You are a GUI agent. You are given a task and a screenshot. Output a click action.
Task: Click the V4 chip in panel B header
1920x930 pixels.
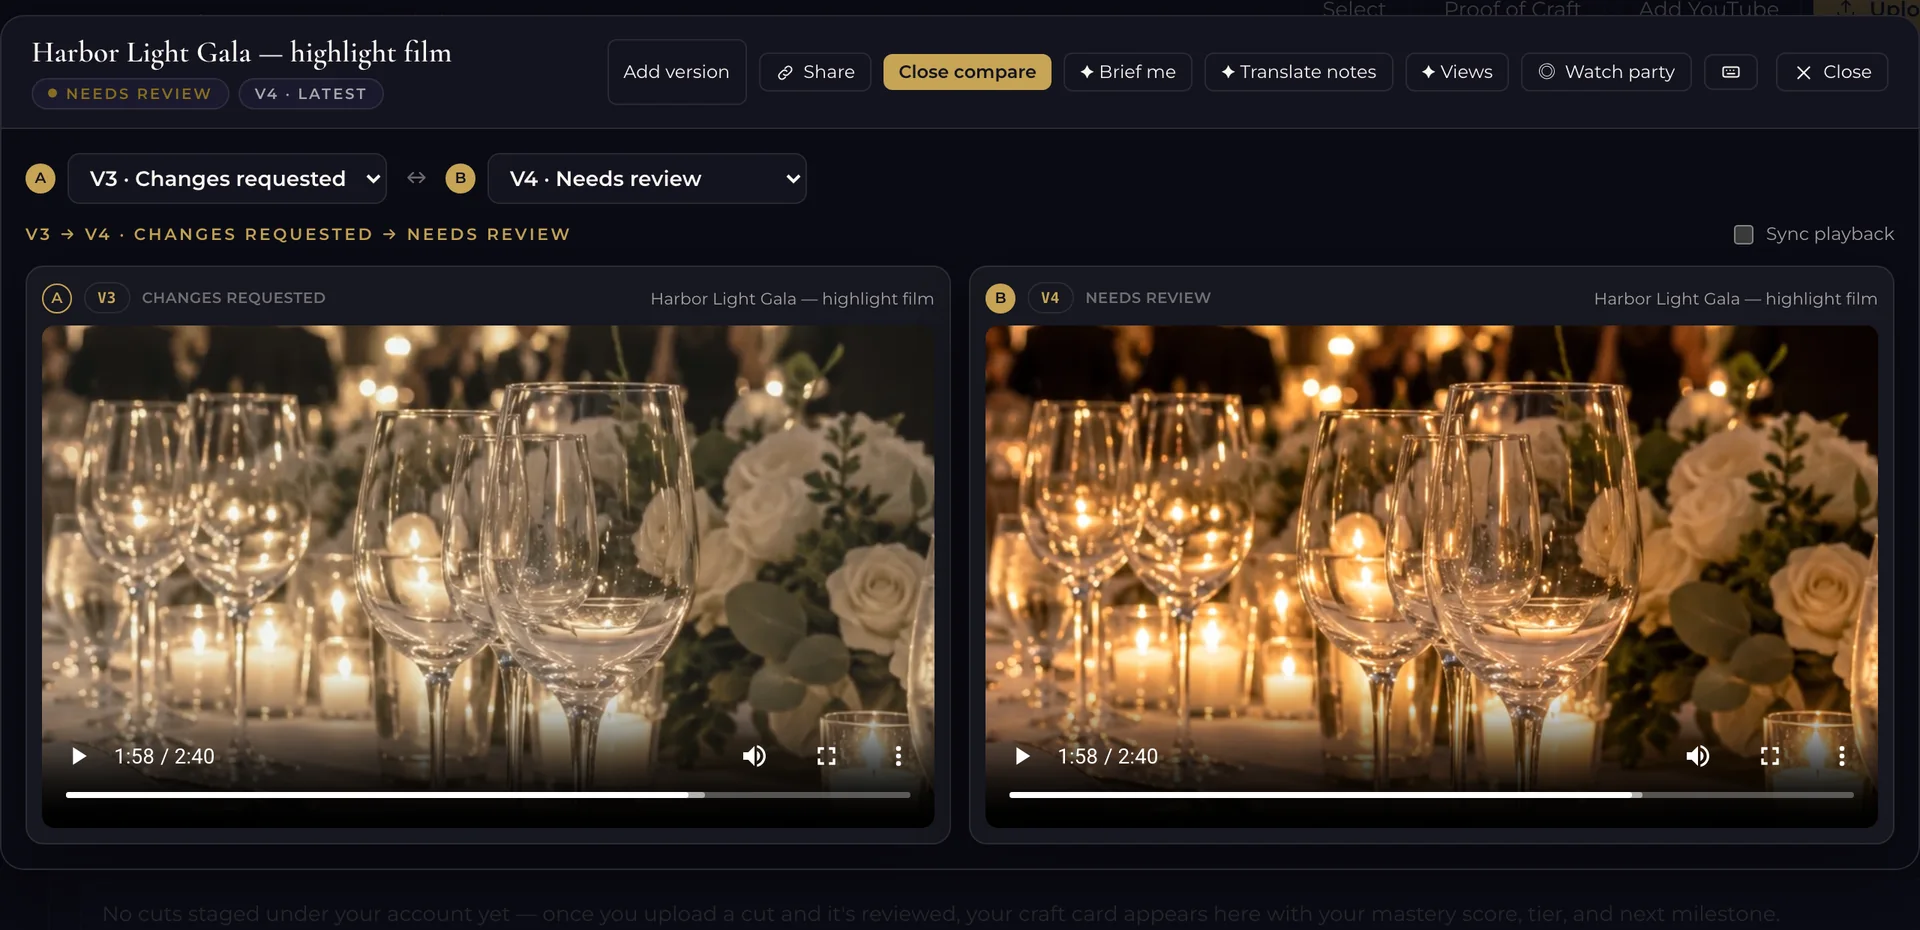1050,298
